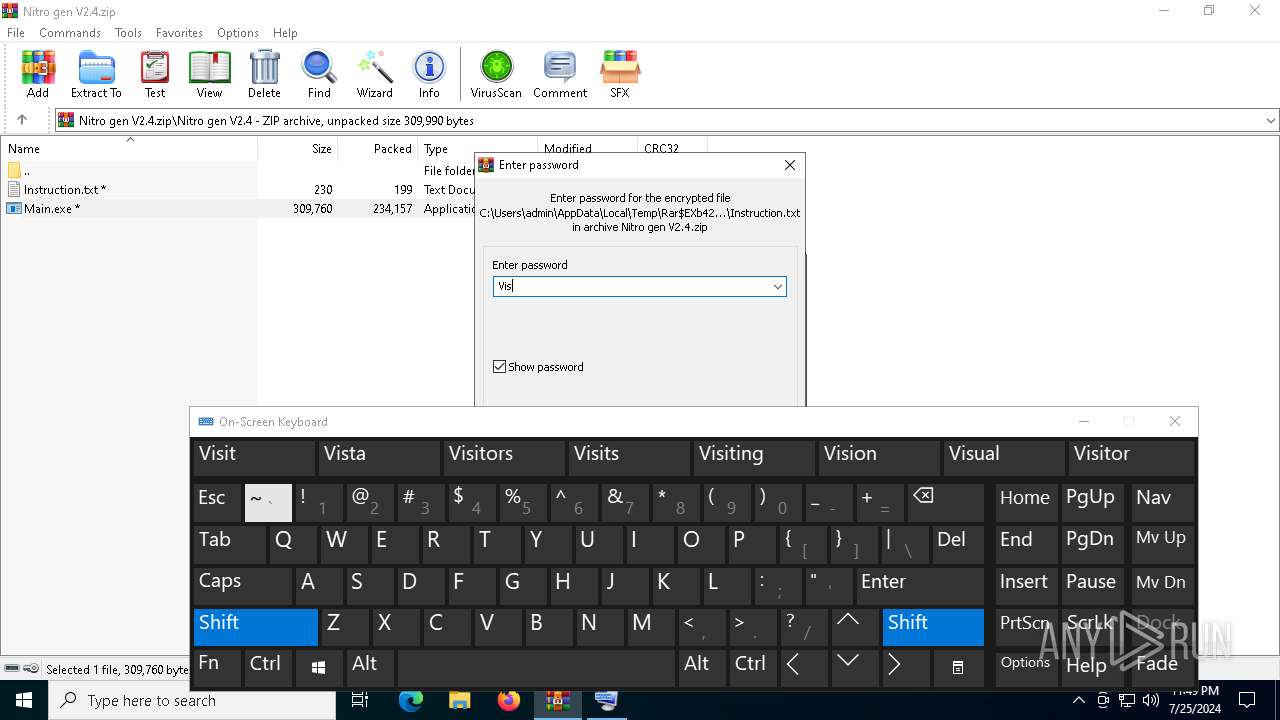Open the Commands menu
Viewport: 1280px width, 720px height.
tap(70, 33)
